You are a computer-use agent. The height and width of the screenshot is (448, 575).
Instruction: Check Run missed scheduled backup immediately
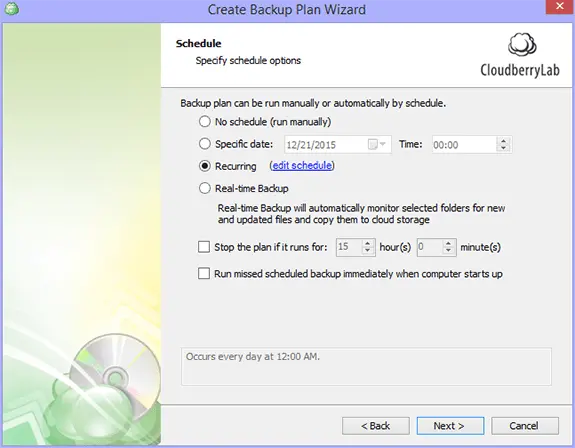tap(204, 273)
